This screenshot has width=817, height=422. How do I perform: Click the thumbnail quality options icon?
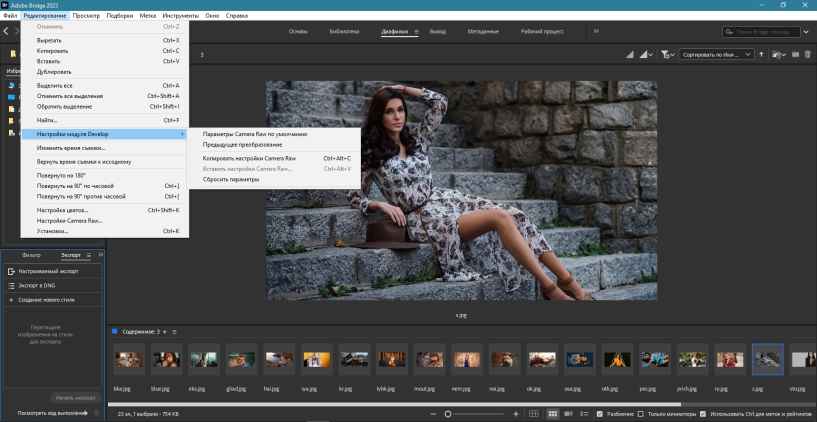pyautogui.click(x=645, y=54)
